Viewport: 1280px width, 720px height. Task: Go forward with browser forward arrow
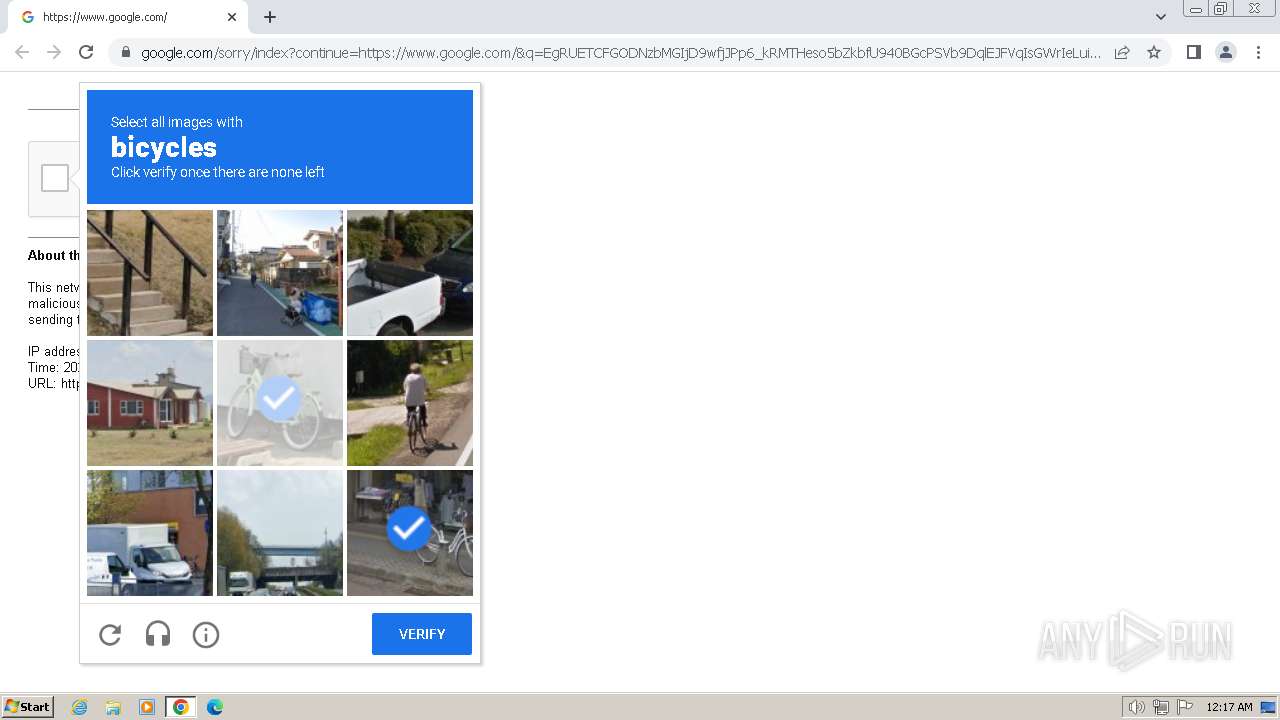(x=54, y=52)
